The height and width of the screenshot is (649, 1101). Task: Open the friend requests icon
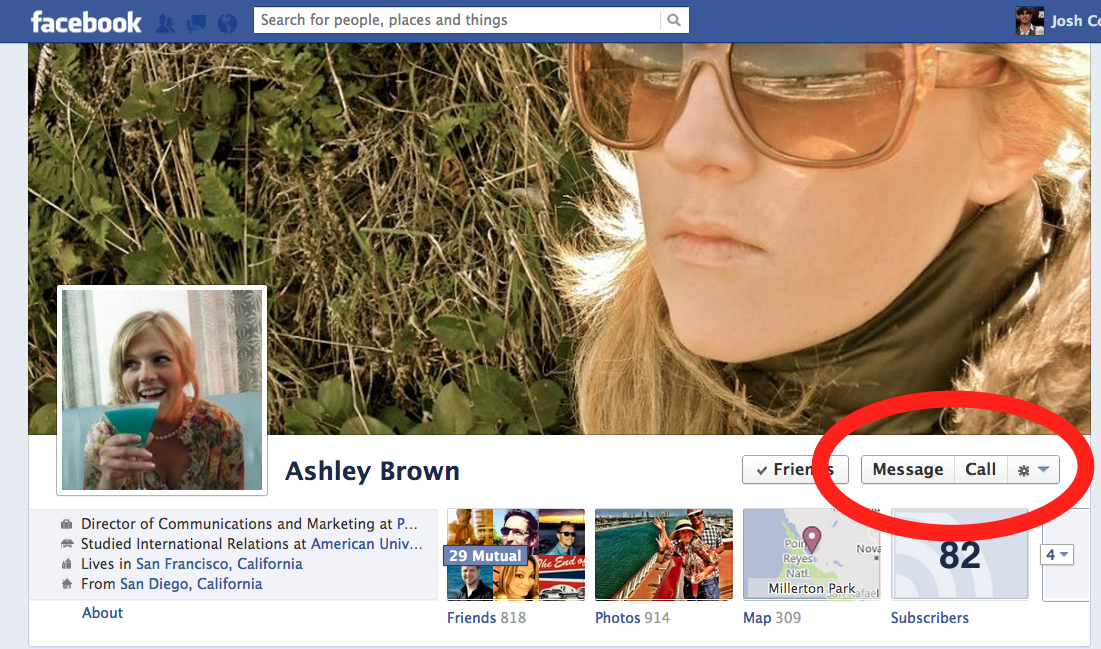tap(166, 23)
